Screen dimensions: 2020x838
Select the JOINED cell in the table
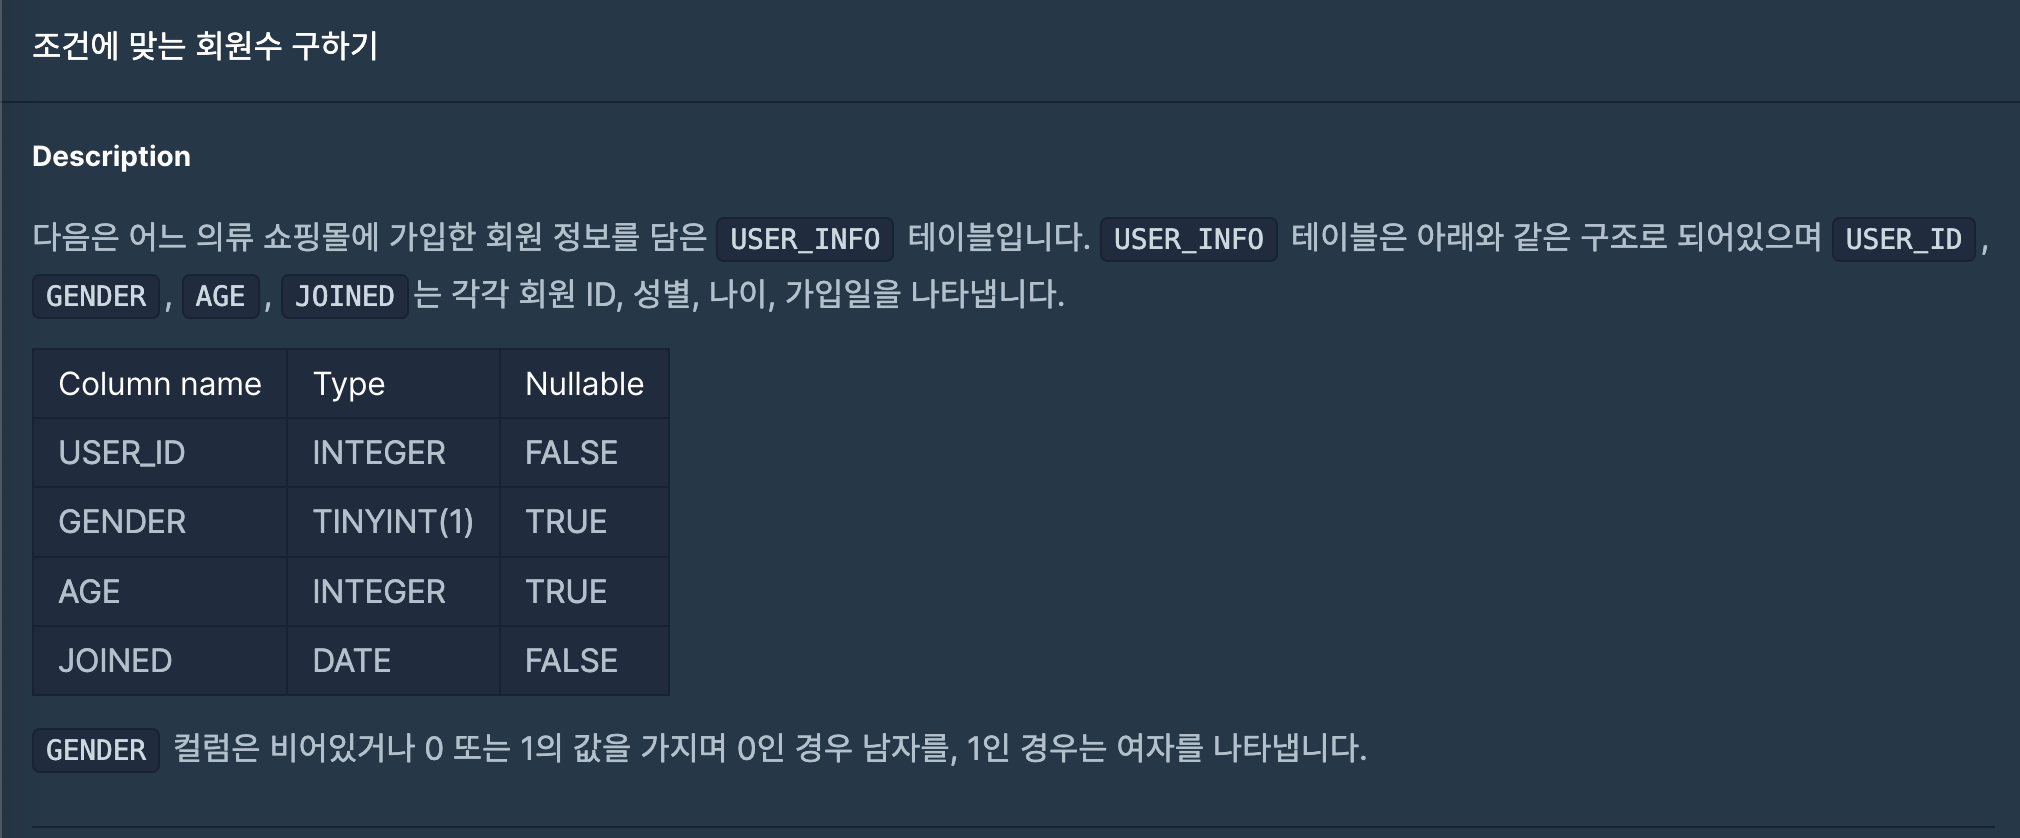click(115, 661)
